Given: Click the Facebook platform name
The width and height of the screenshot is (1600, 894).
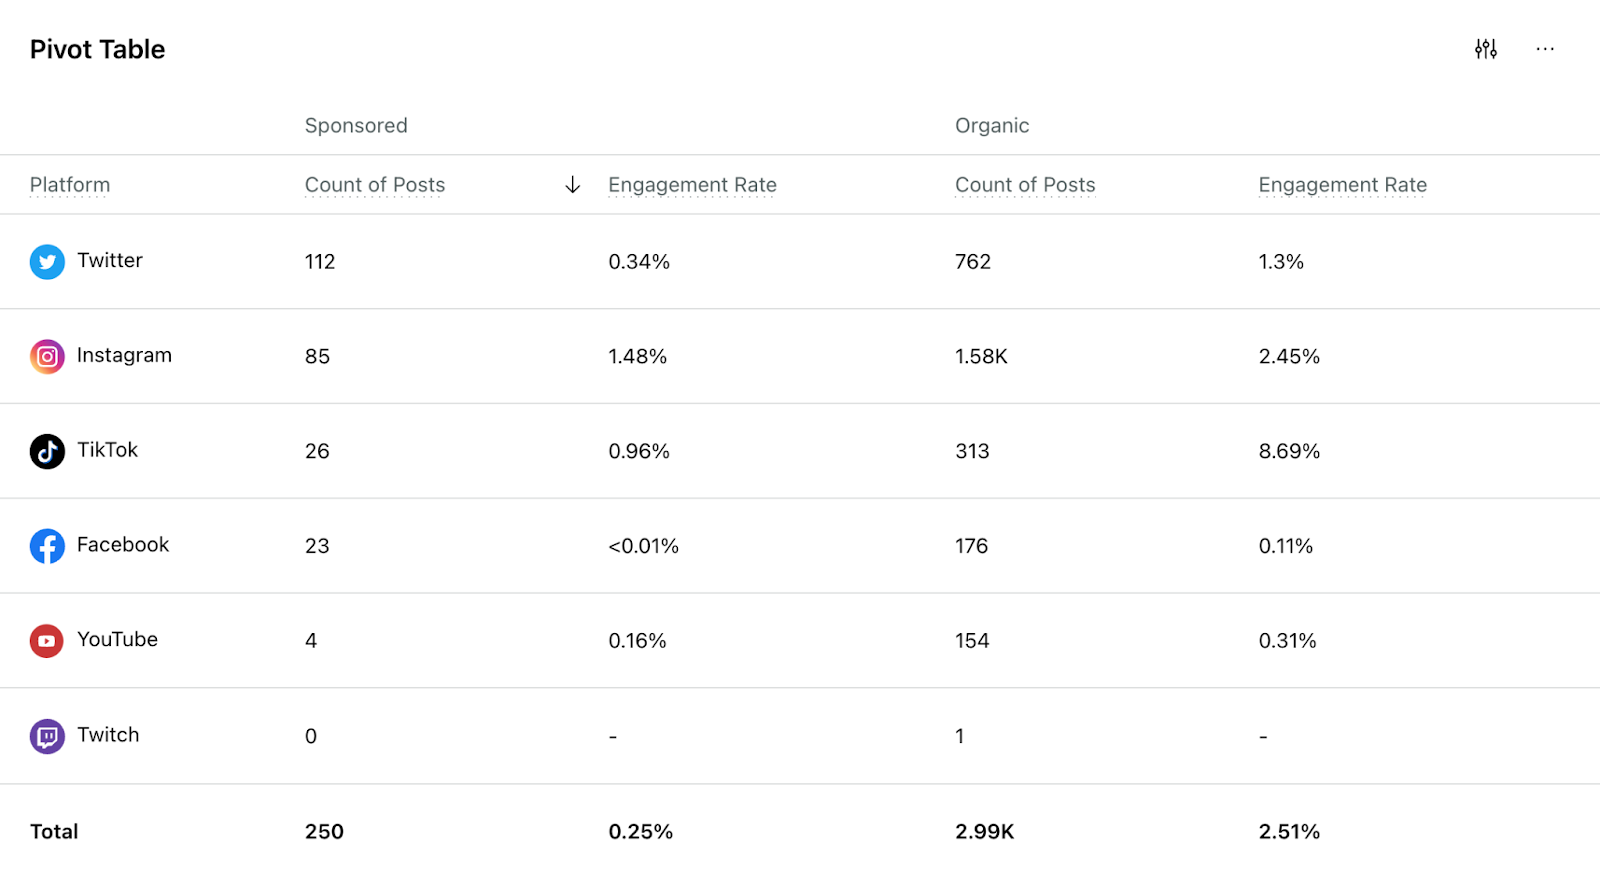Looking at the screenshot, I should (x=123, y=545).
